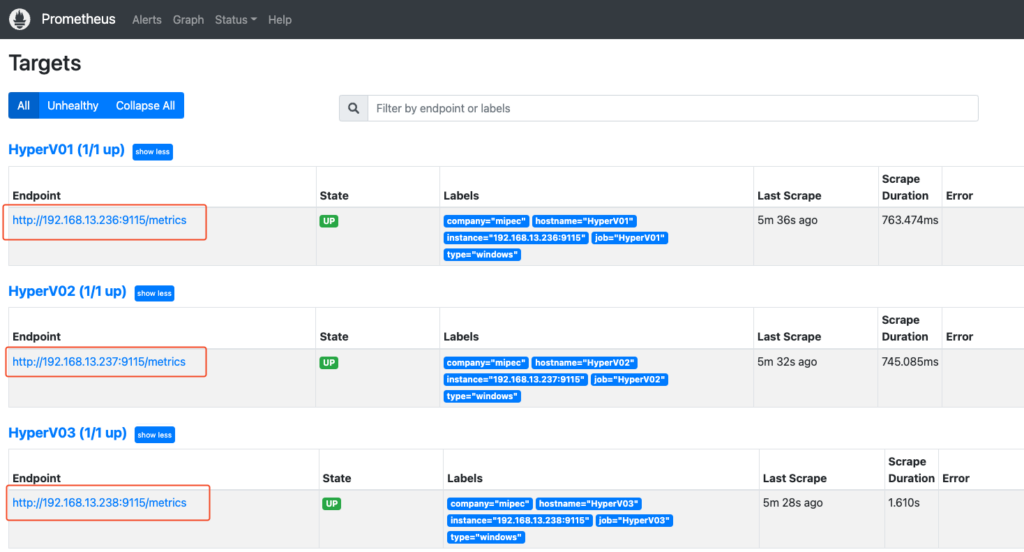Click the hostname="HyperV02" label badge
This screenshot has width=1024, height=552.
click(x=584, y=363)
